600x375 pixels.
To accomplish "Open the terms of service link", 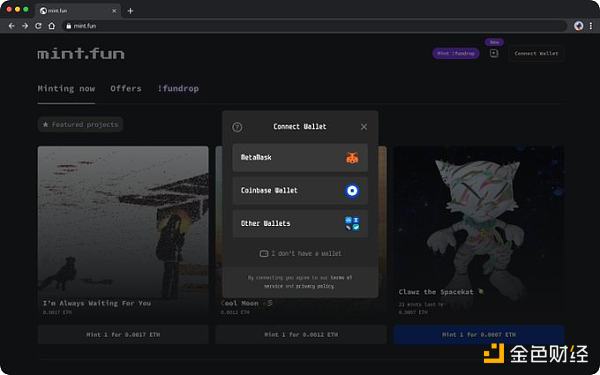I will coord(308,282).
